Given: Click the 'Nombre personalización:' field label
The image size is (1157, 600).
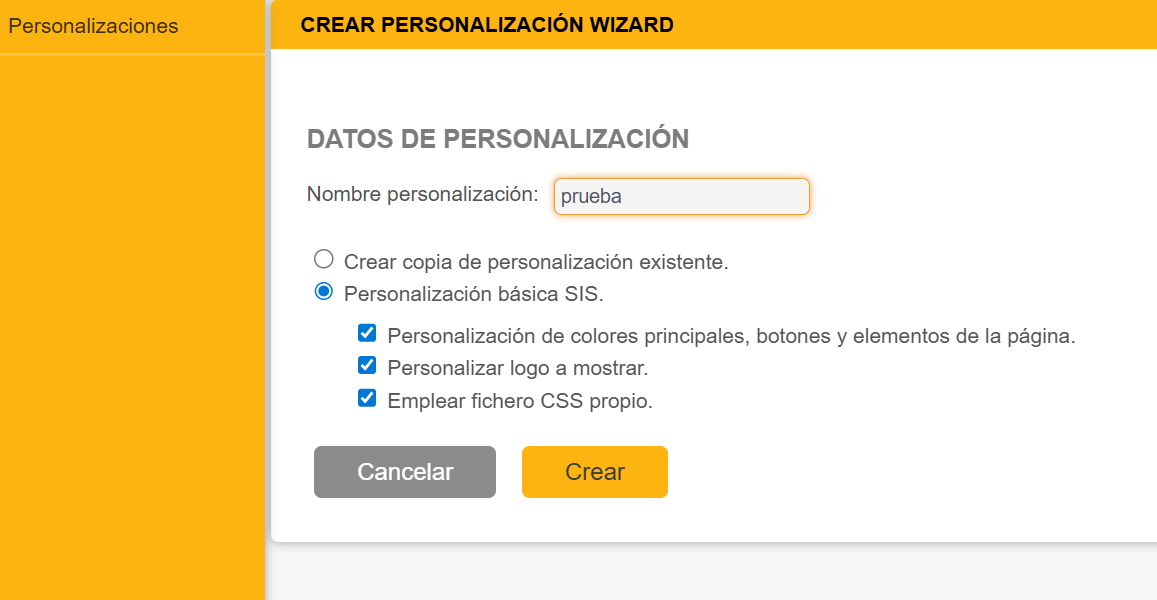Looking at the screenshot, I should click(x=422, y=194).
